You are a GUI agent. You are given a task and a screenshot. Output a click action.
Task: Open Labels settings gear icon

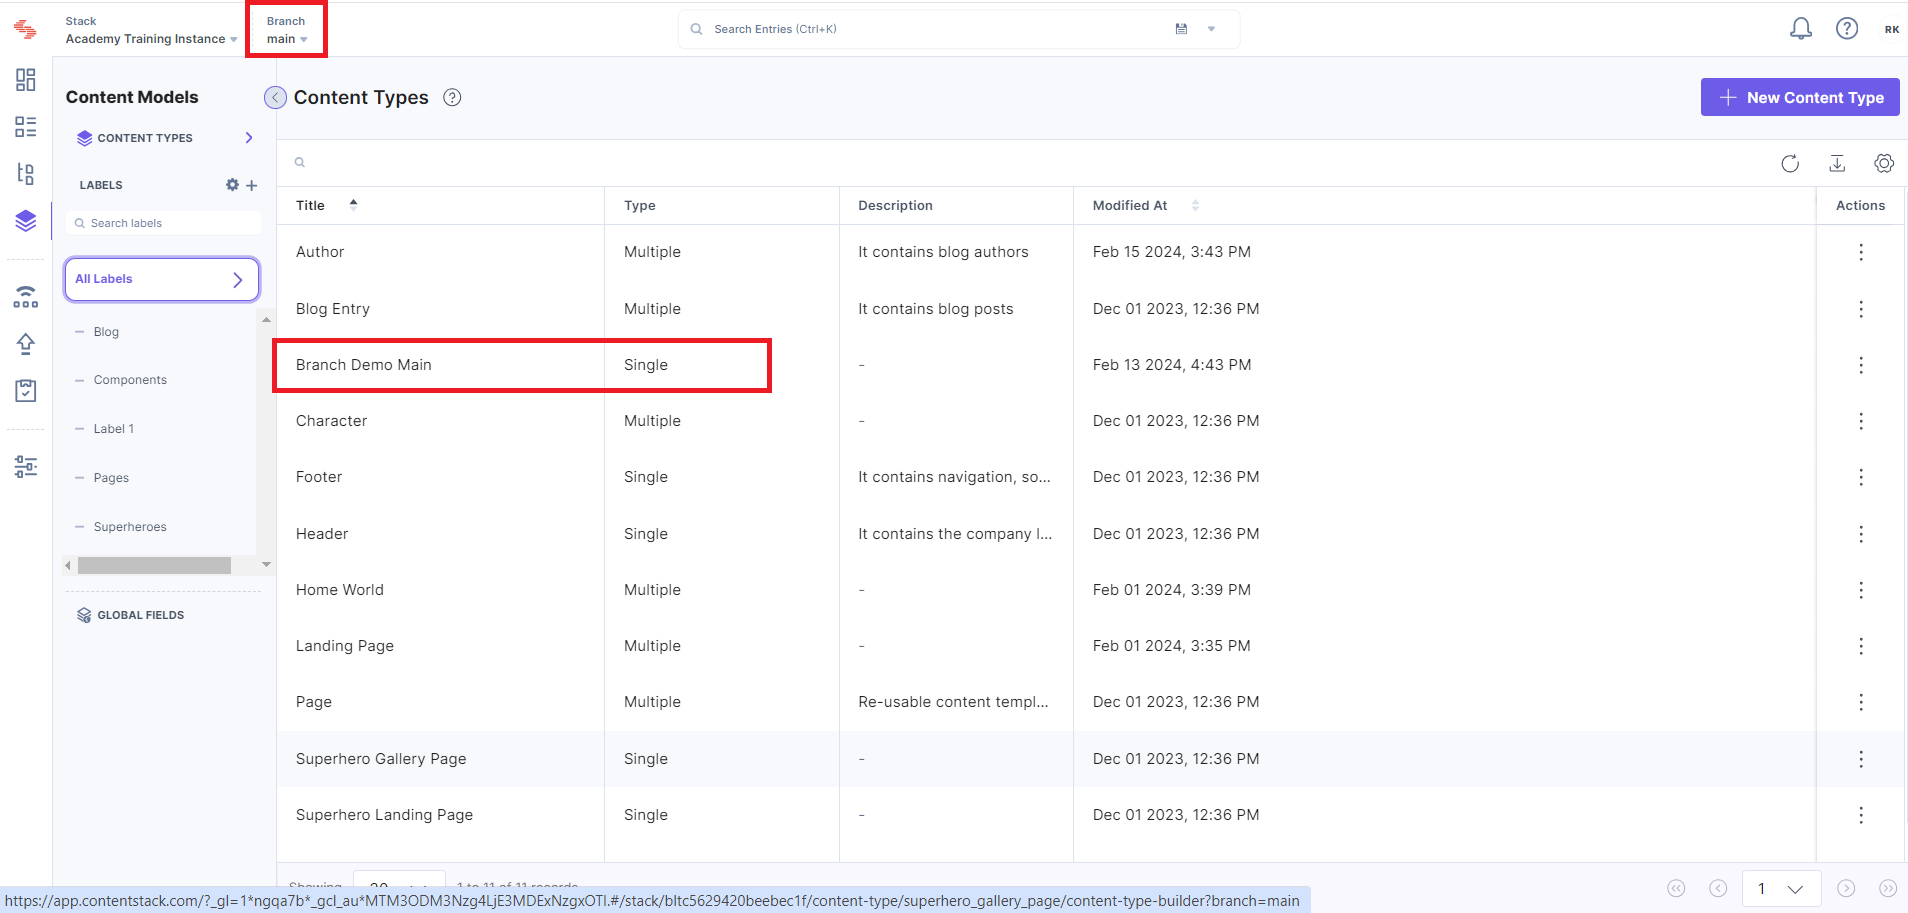pos(232,185)
